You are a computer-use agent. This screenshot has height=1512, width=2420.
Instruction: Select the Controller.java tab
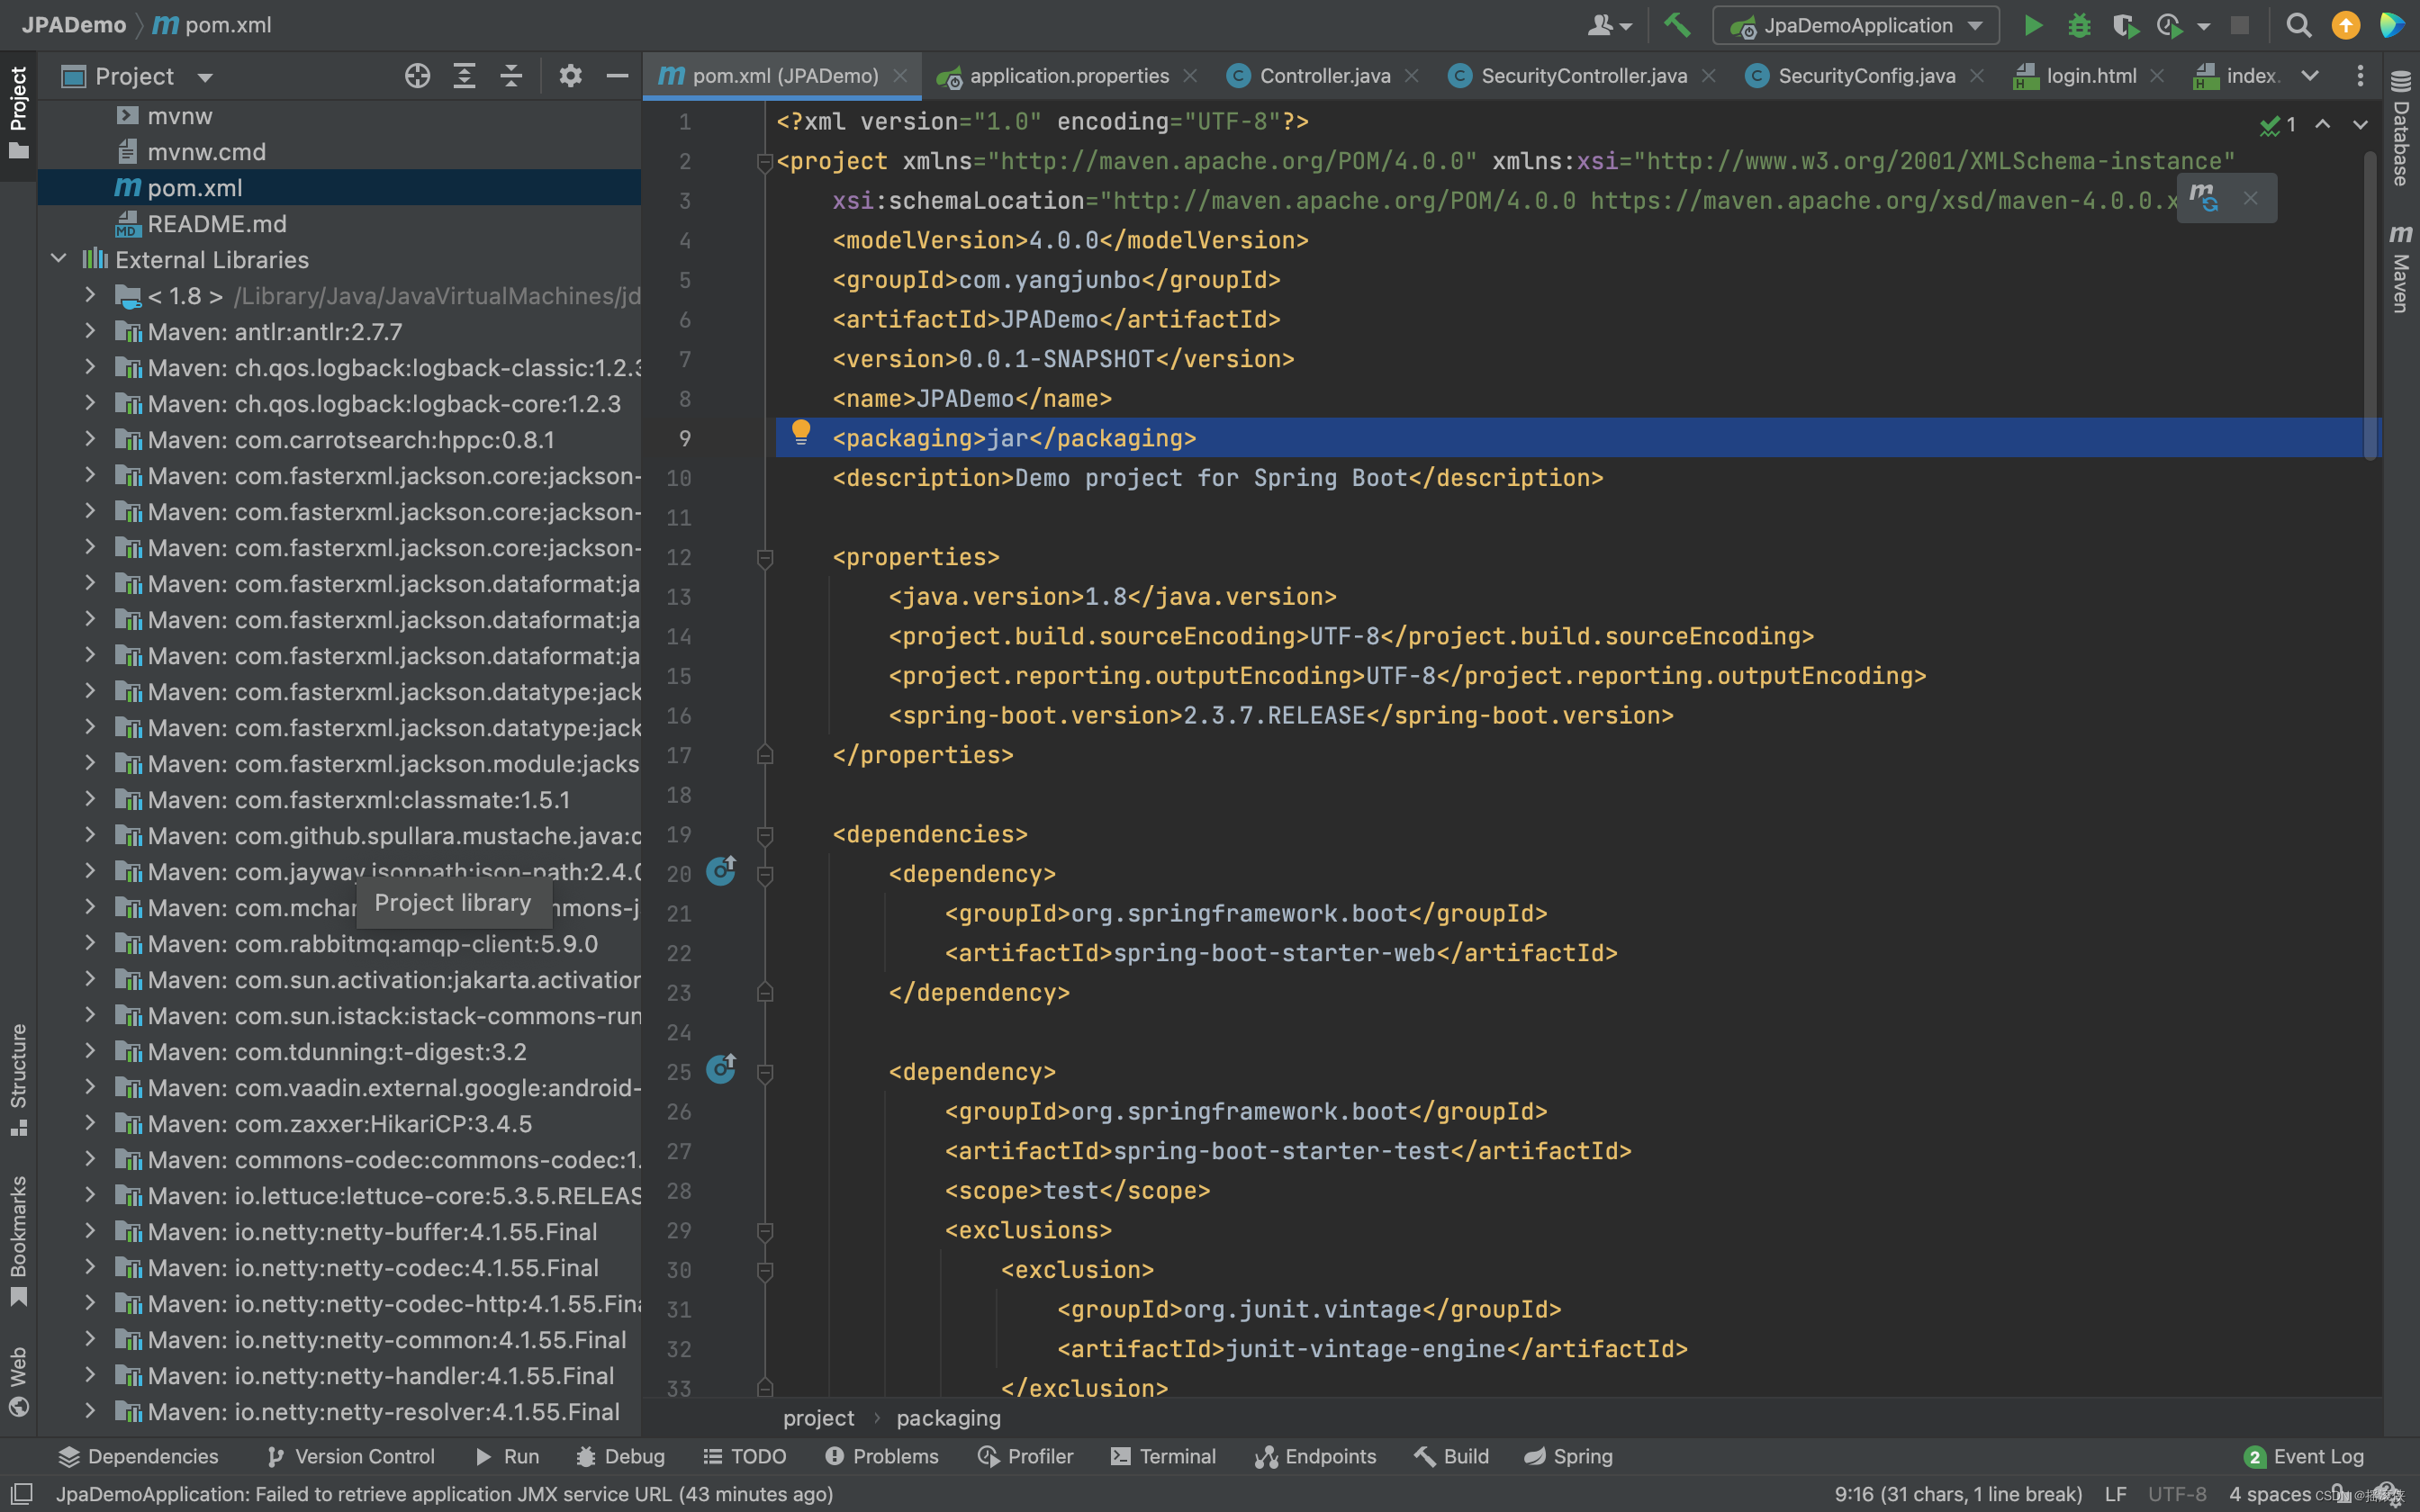[1328, 73]
